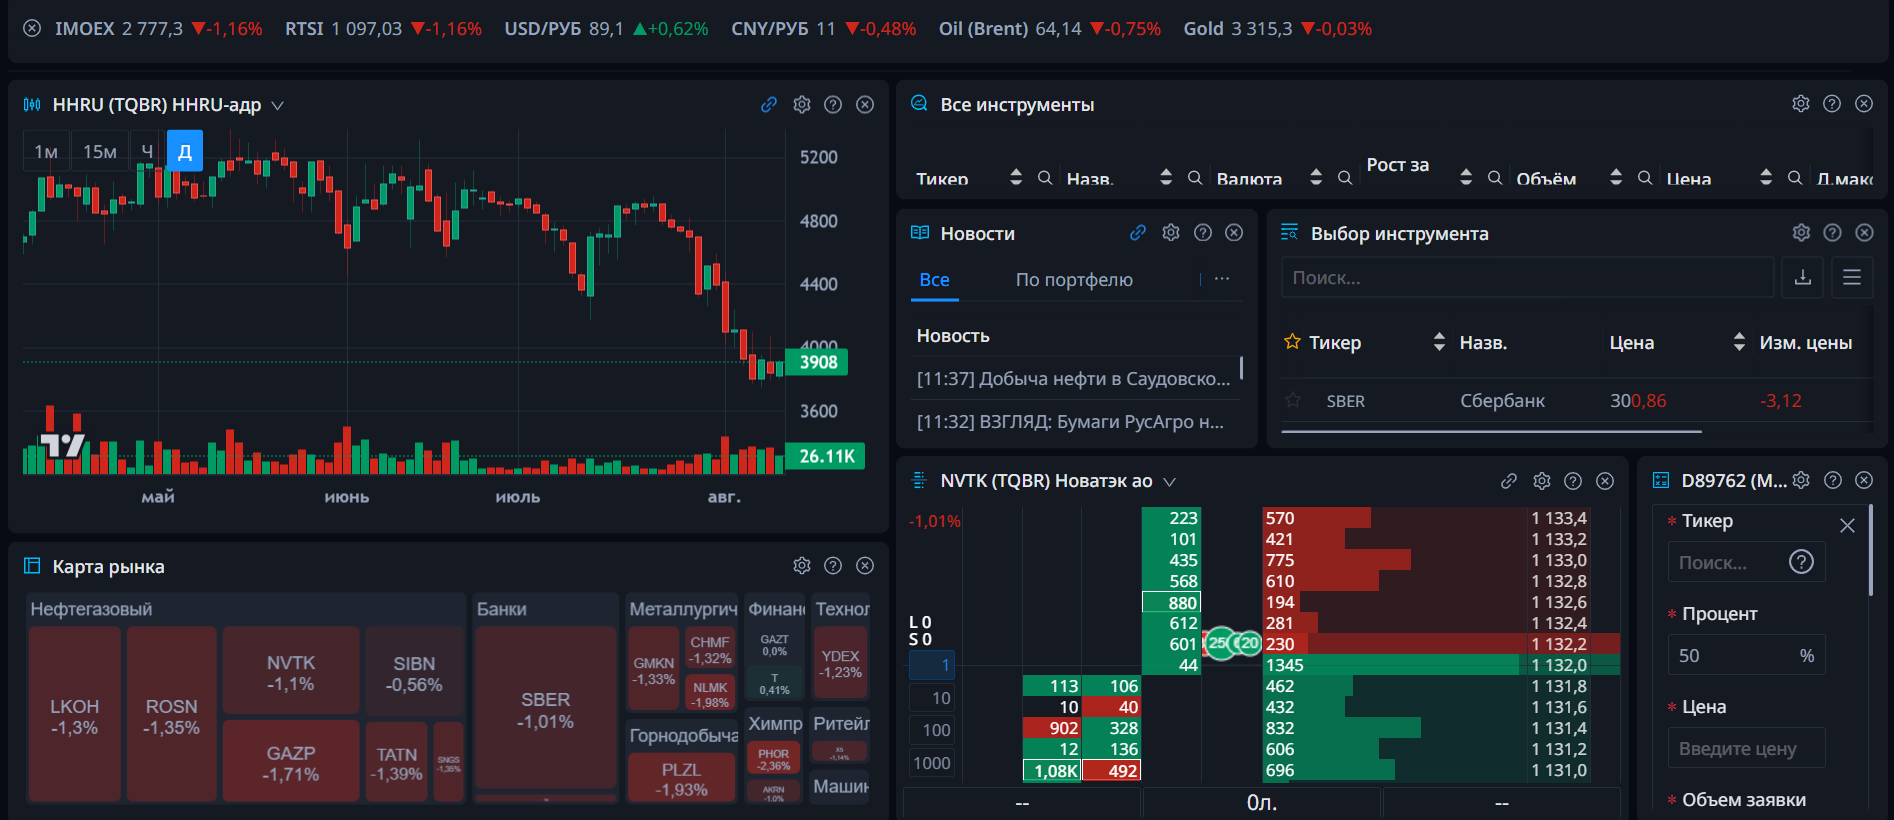The width and height of the screenshot is (1894, 820).
Task: Set order book lot quantity to 1
Action: tap(932, 665)
